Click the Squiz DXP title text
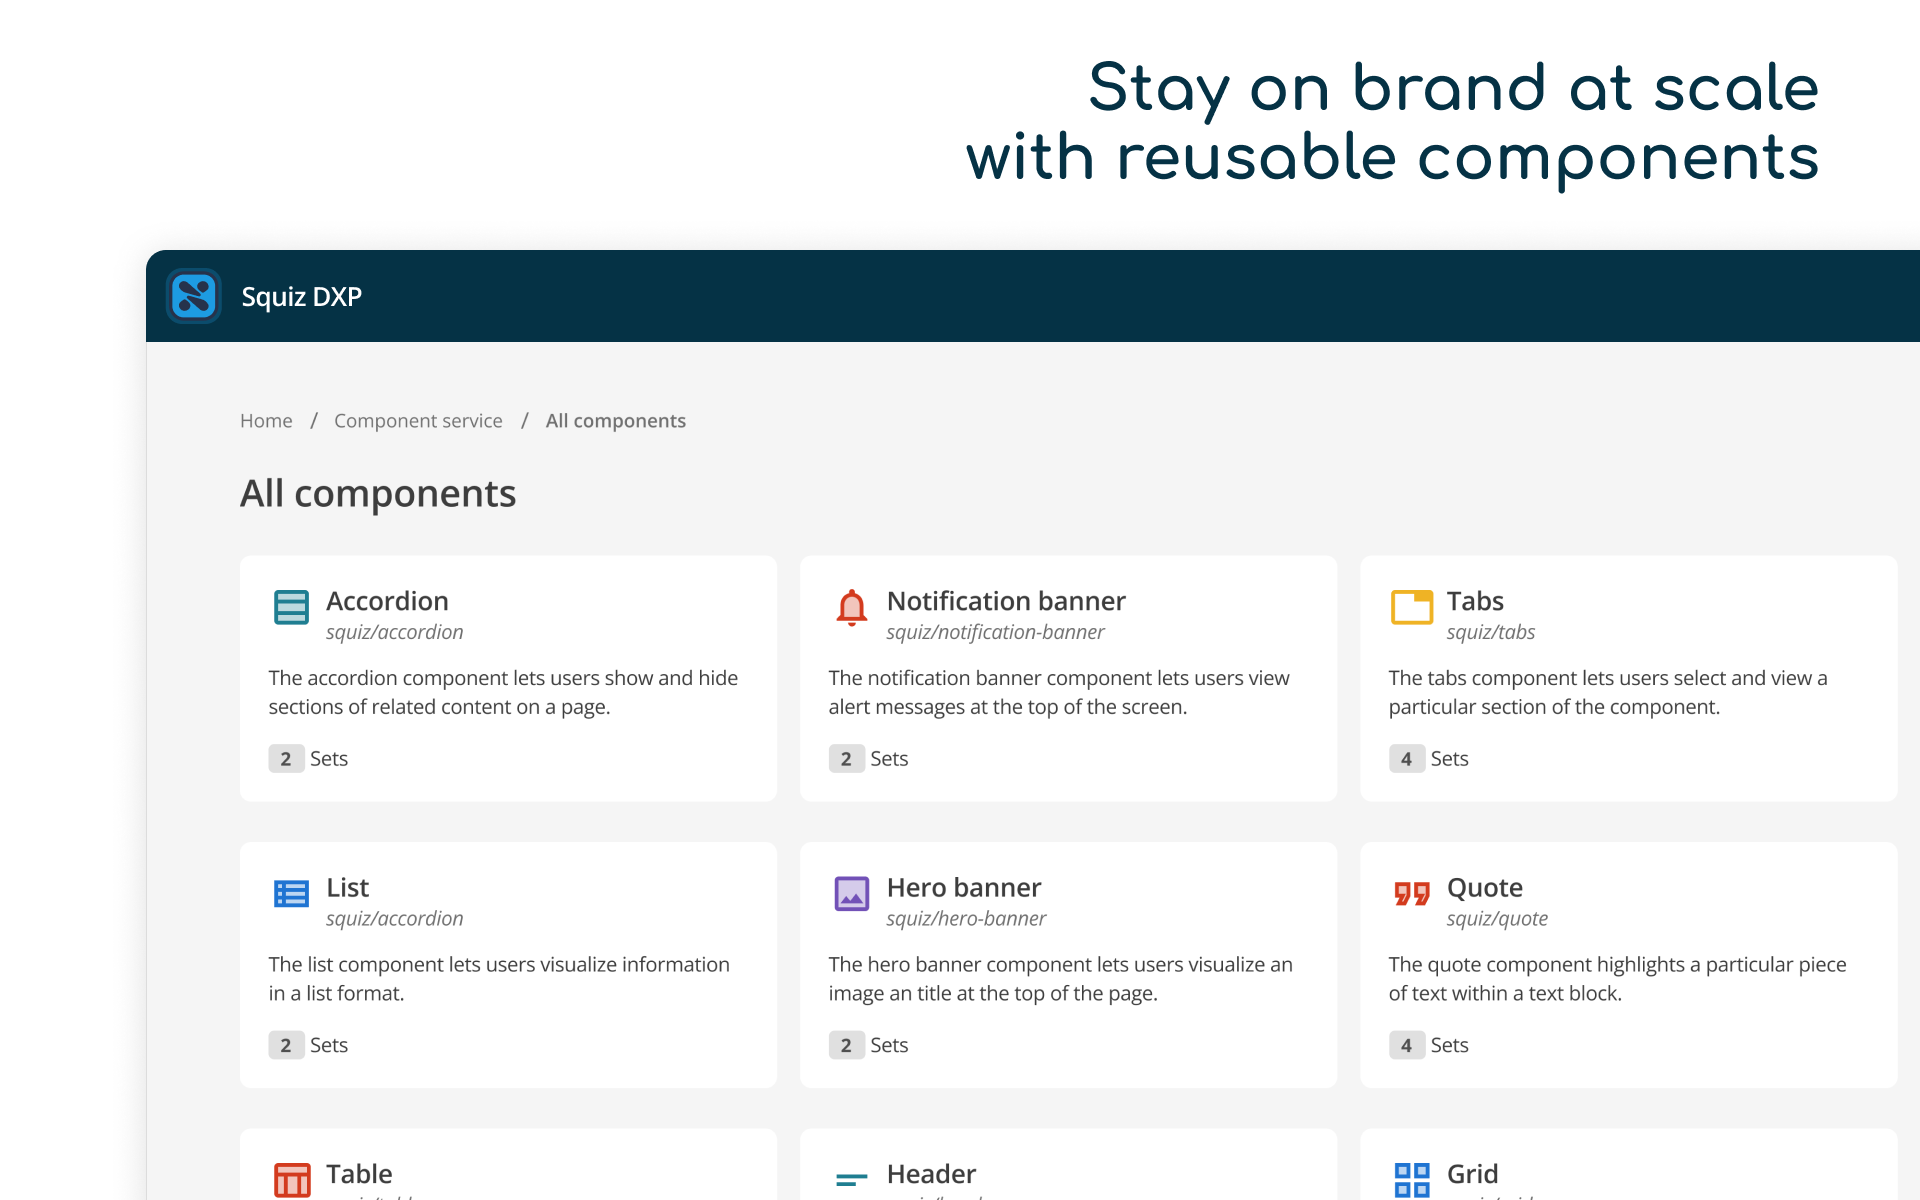1920x1200 pixels. [x=301, y=297]
